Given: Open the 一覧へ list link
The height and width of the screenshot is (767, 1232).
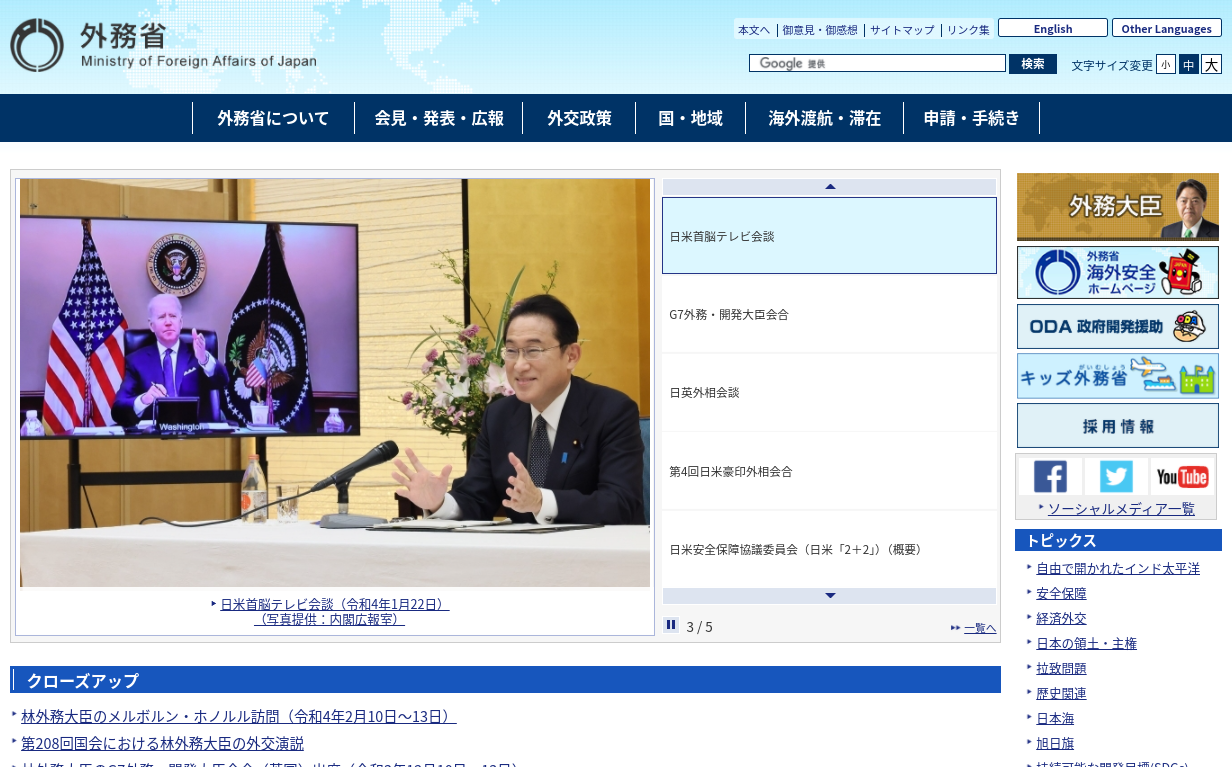Looking at the screenshot, I should (980, 628).
